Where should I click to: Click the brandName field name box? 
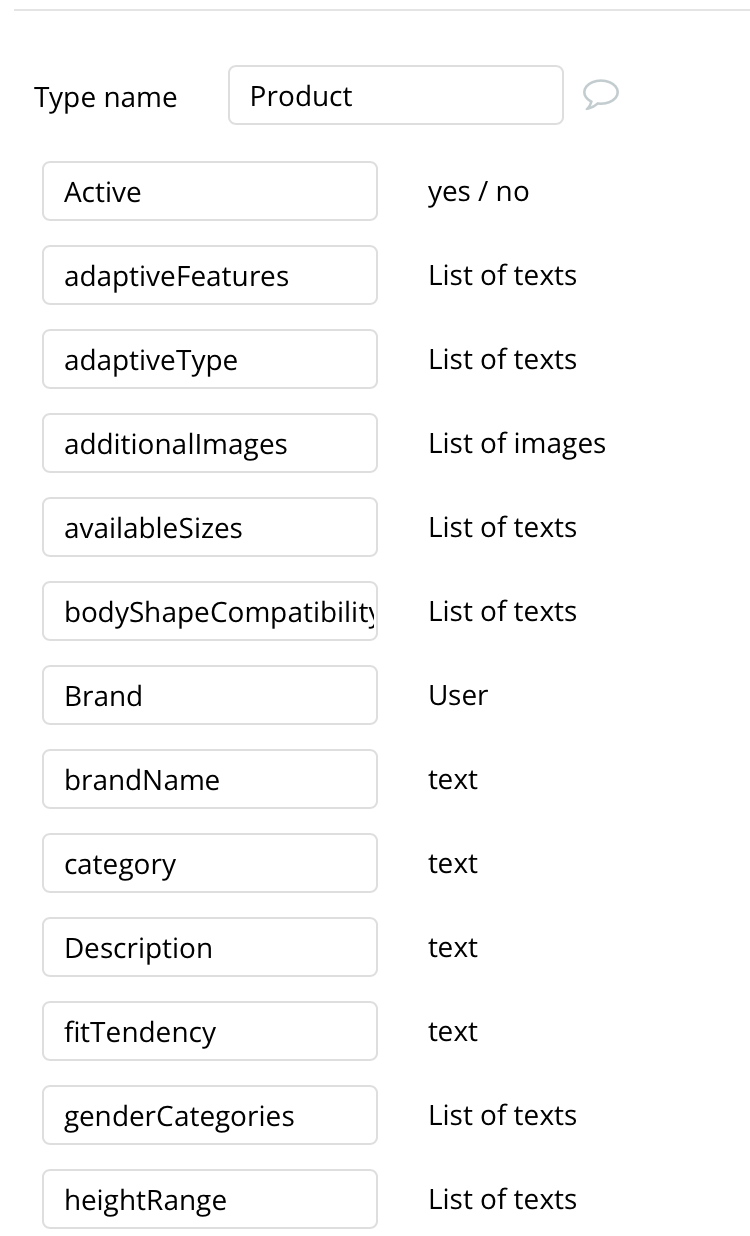(x=210, y=779)
